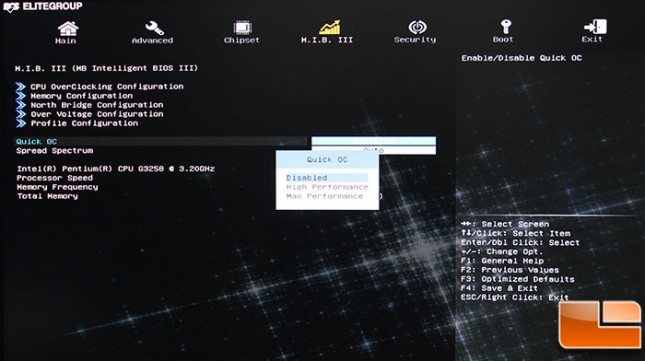Screen dimensions: 645x361
Task: Open the Main tab house icon
Action: tap(67, 28)
